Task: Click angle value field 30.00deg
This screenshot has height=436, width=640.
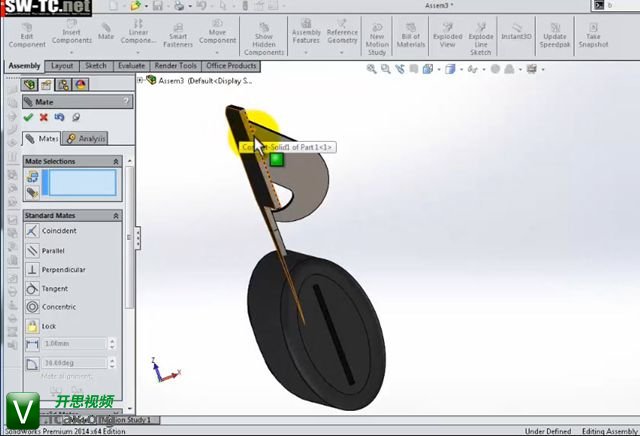Action: 74,363
